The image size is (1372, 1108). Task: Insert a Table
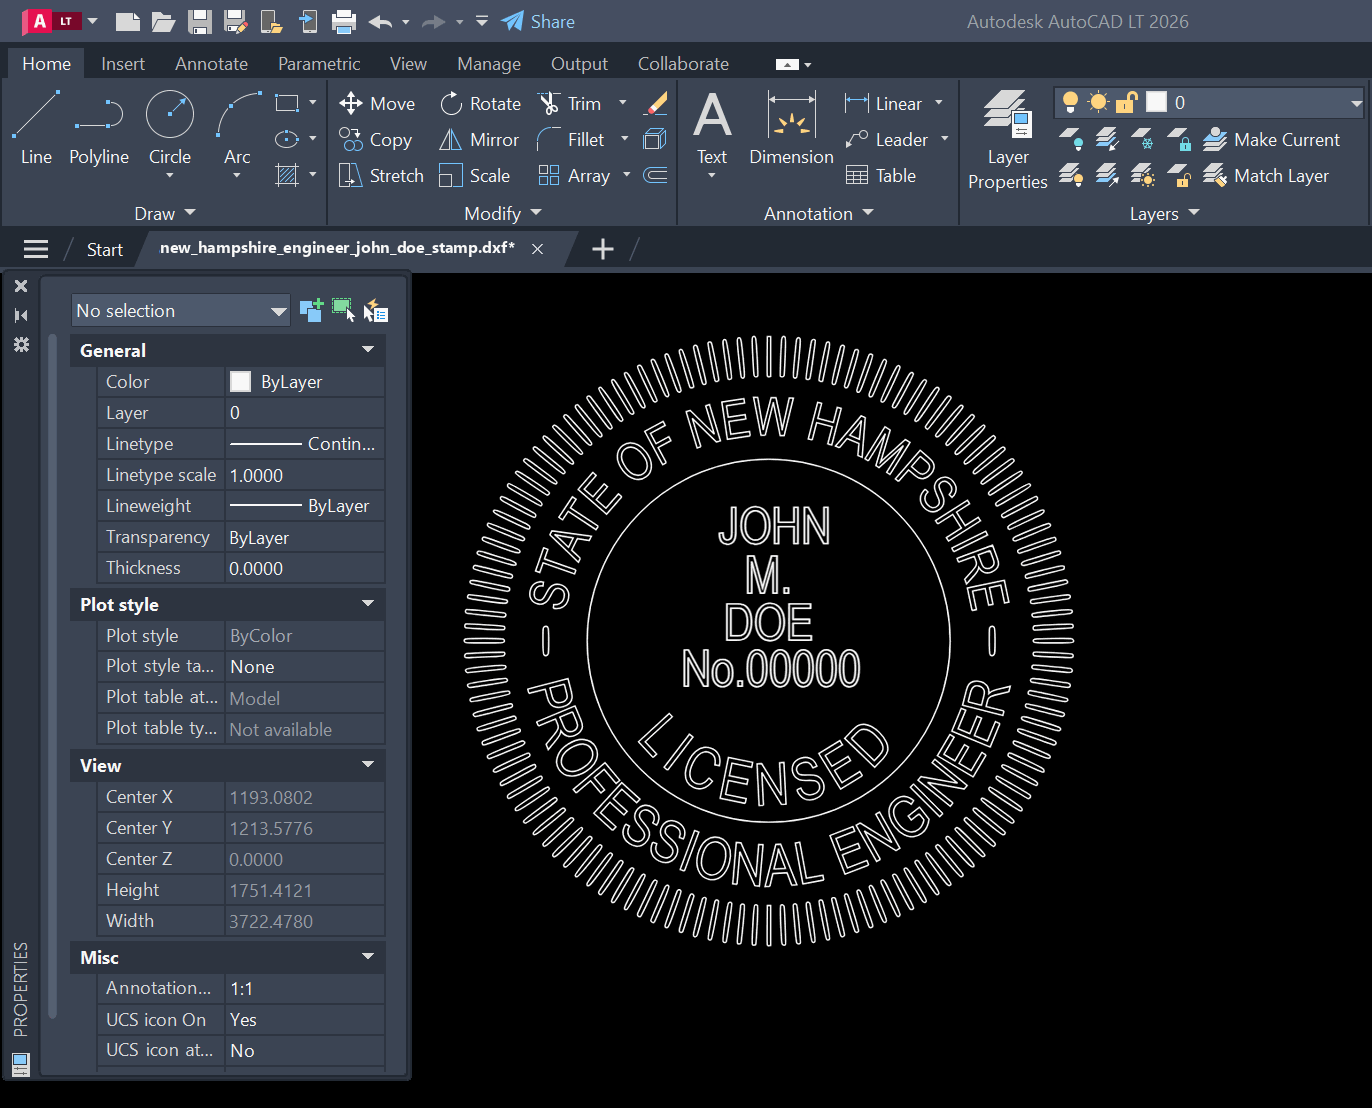click(x=881, y=176)
